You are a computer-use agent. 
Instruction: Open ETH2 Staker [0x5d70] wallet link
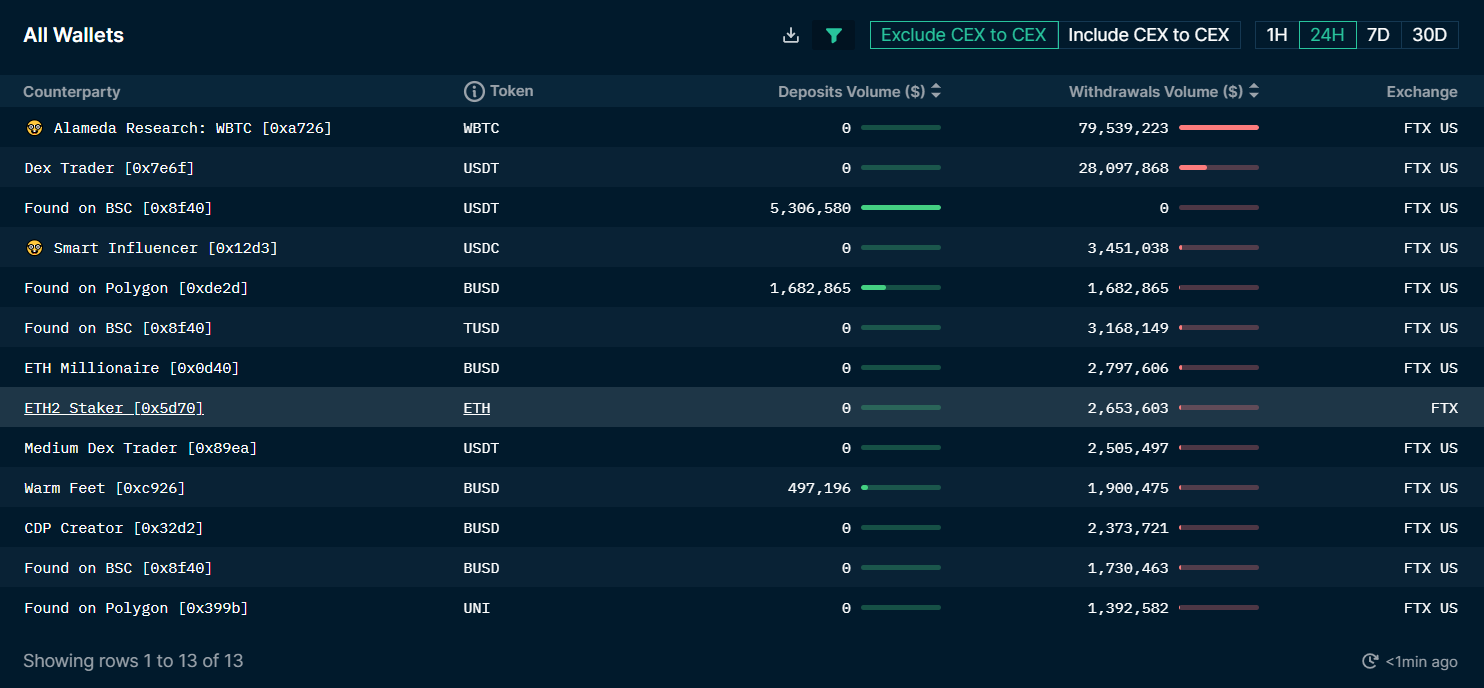click(114, 408)
